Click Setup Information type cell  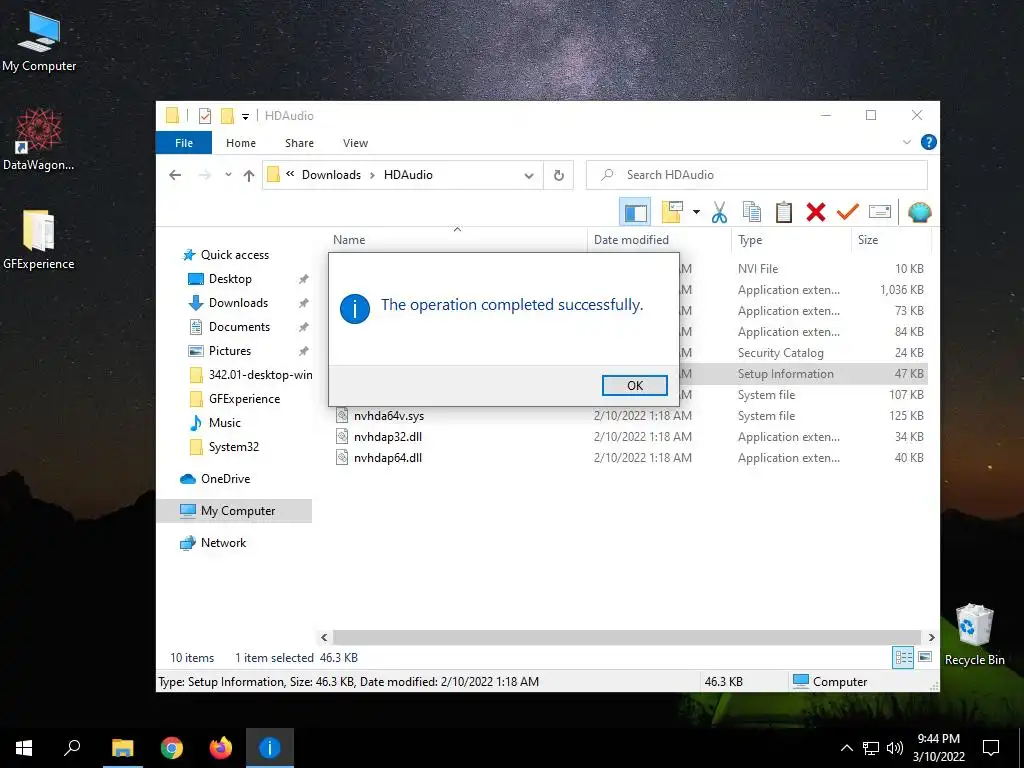[786, 374]
